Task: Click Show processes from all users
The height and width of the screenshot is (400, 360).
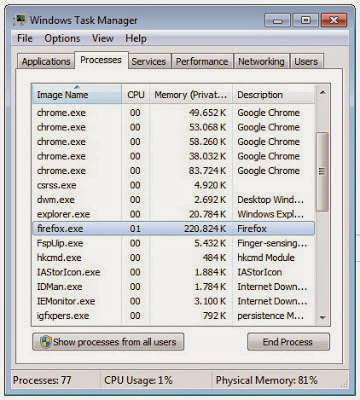Action: pyautogui.click(x=108, y=342)
